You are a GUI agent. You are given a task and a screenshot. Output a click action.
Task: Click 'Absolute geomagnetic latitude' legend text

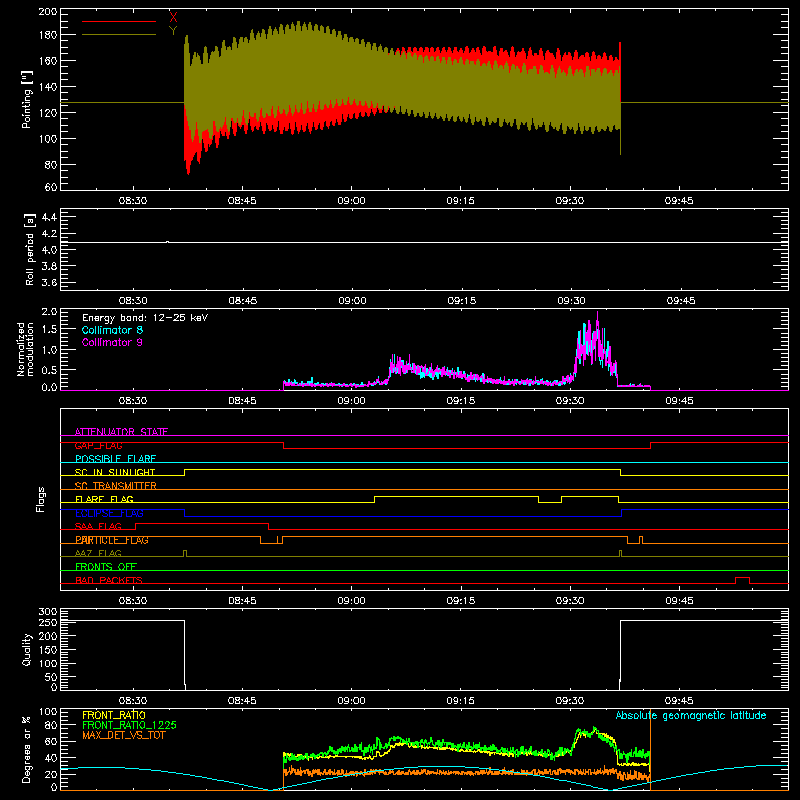(691, 715)
